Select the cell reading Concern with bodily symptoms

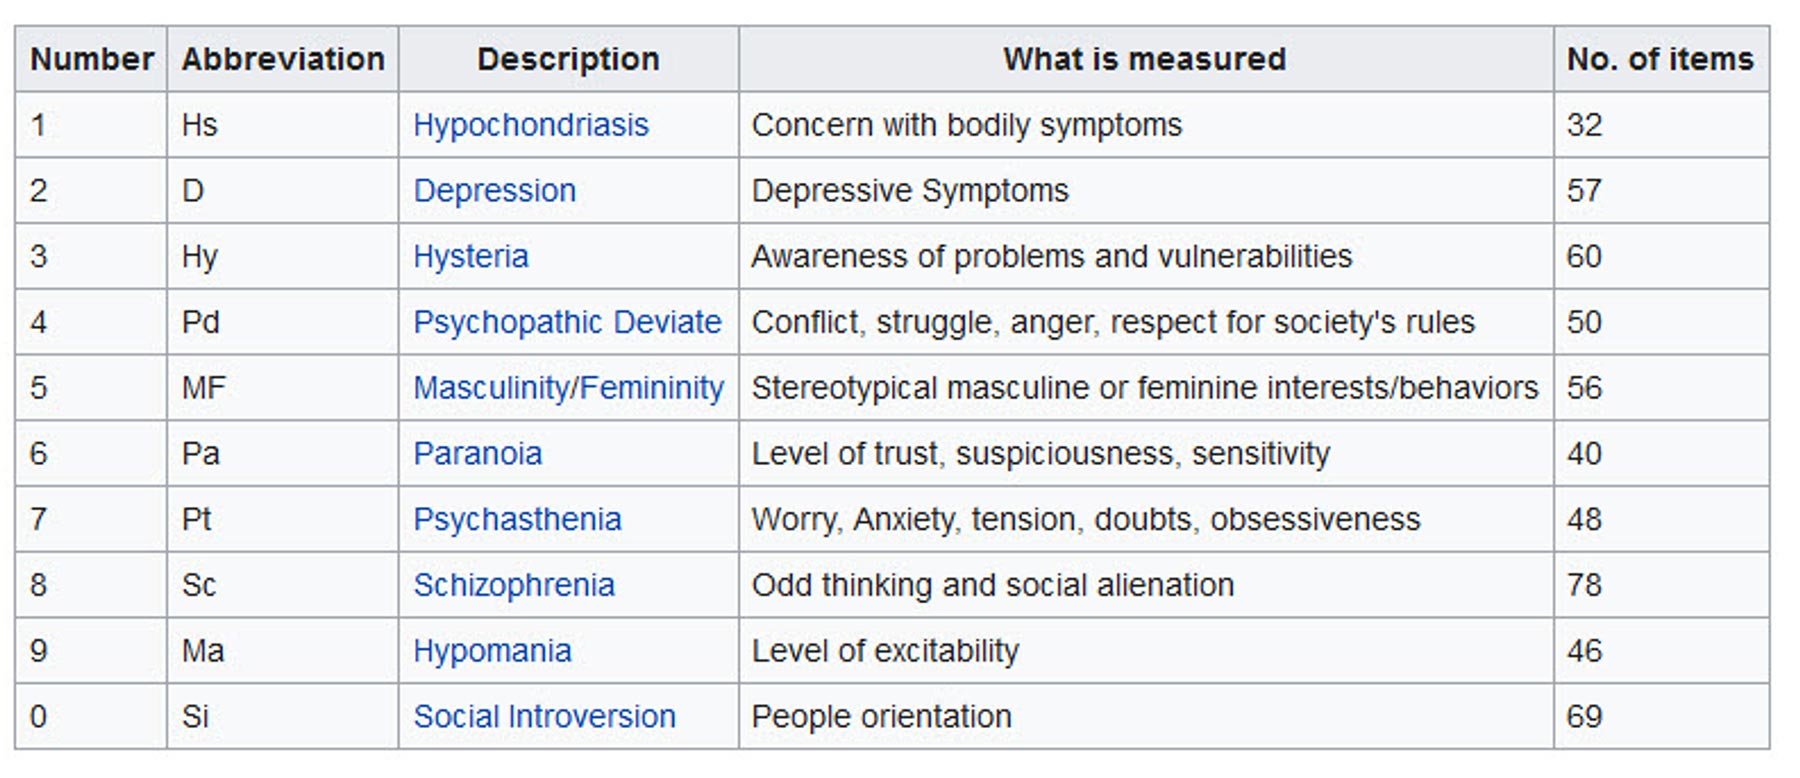tap(966, 125)
